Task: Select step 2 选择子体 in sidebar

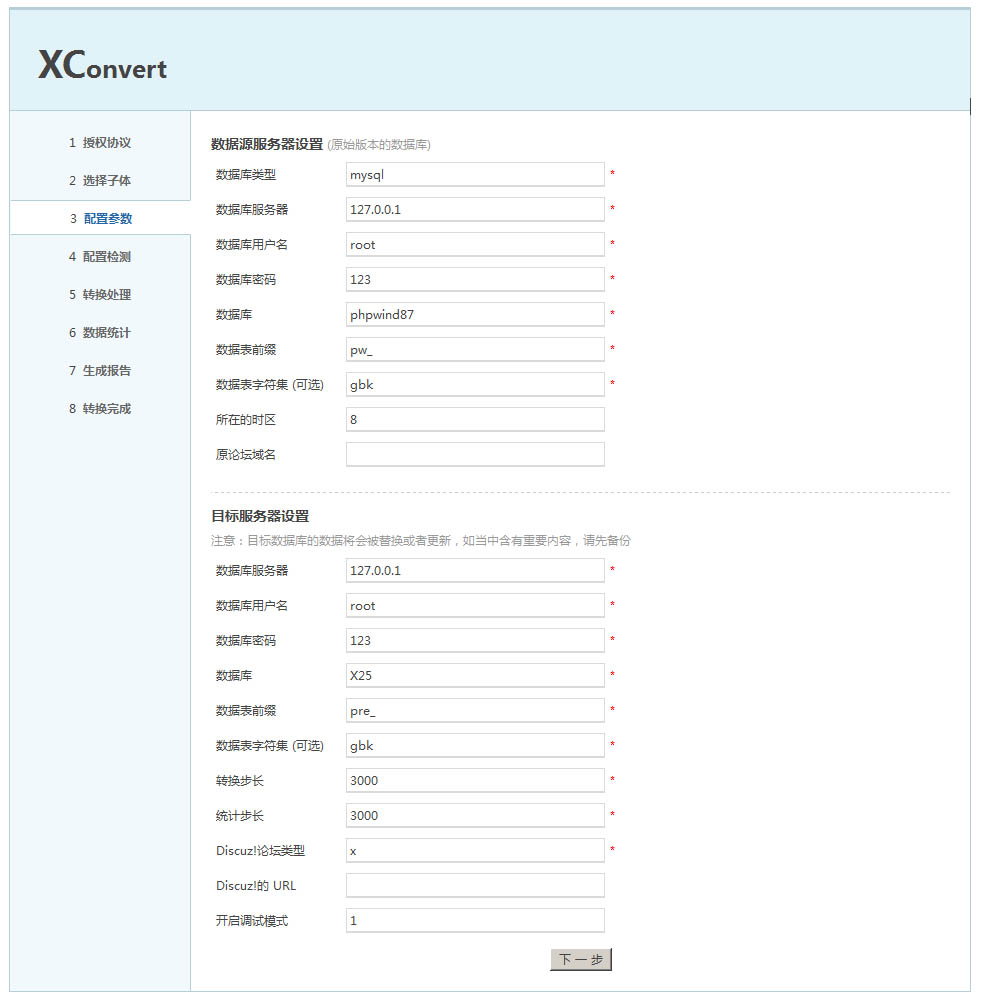Action: (100, 181)
